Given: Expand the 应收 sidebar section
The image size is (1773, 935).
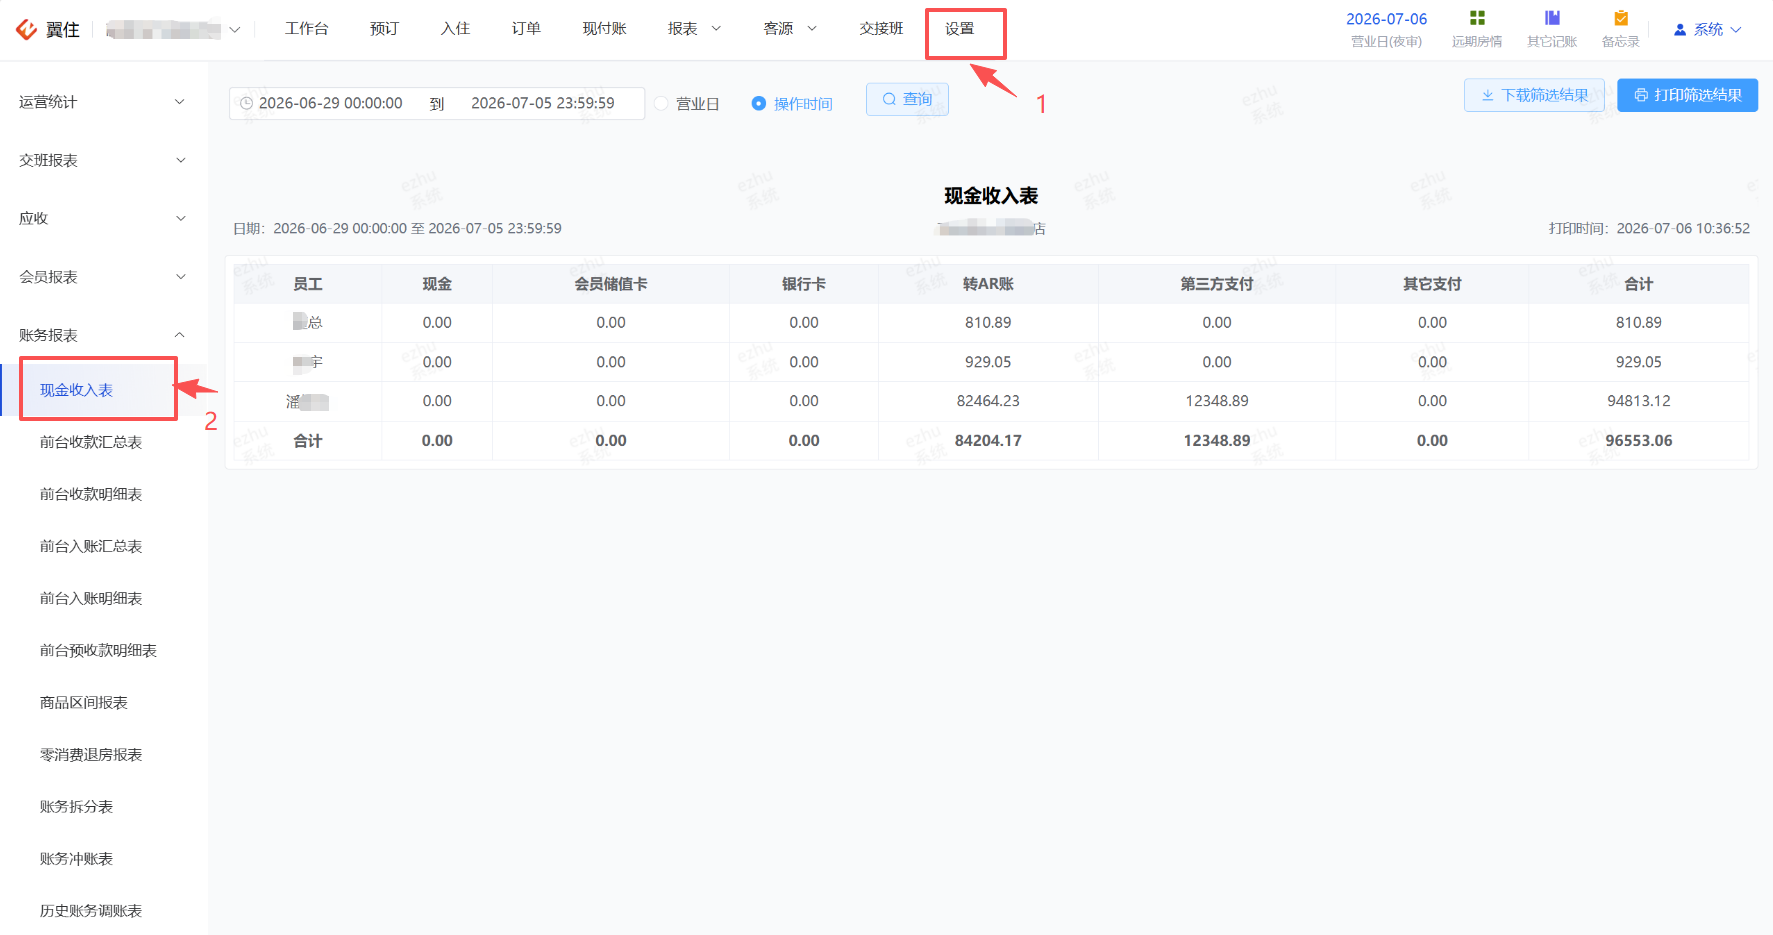Looking at the screenshot, I should [x=103, y=218].
